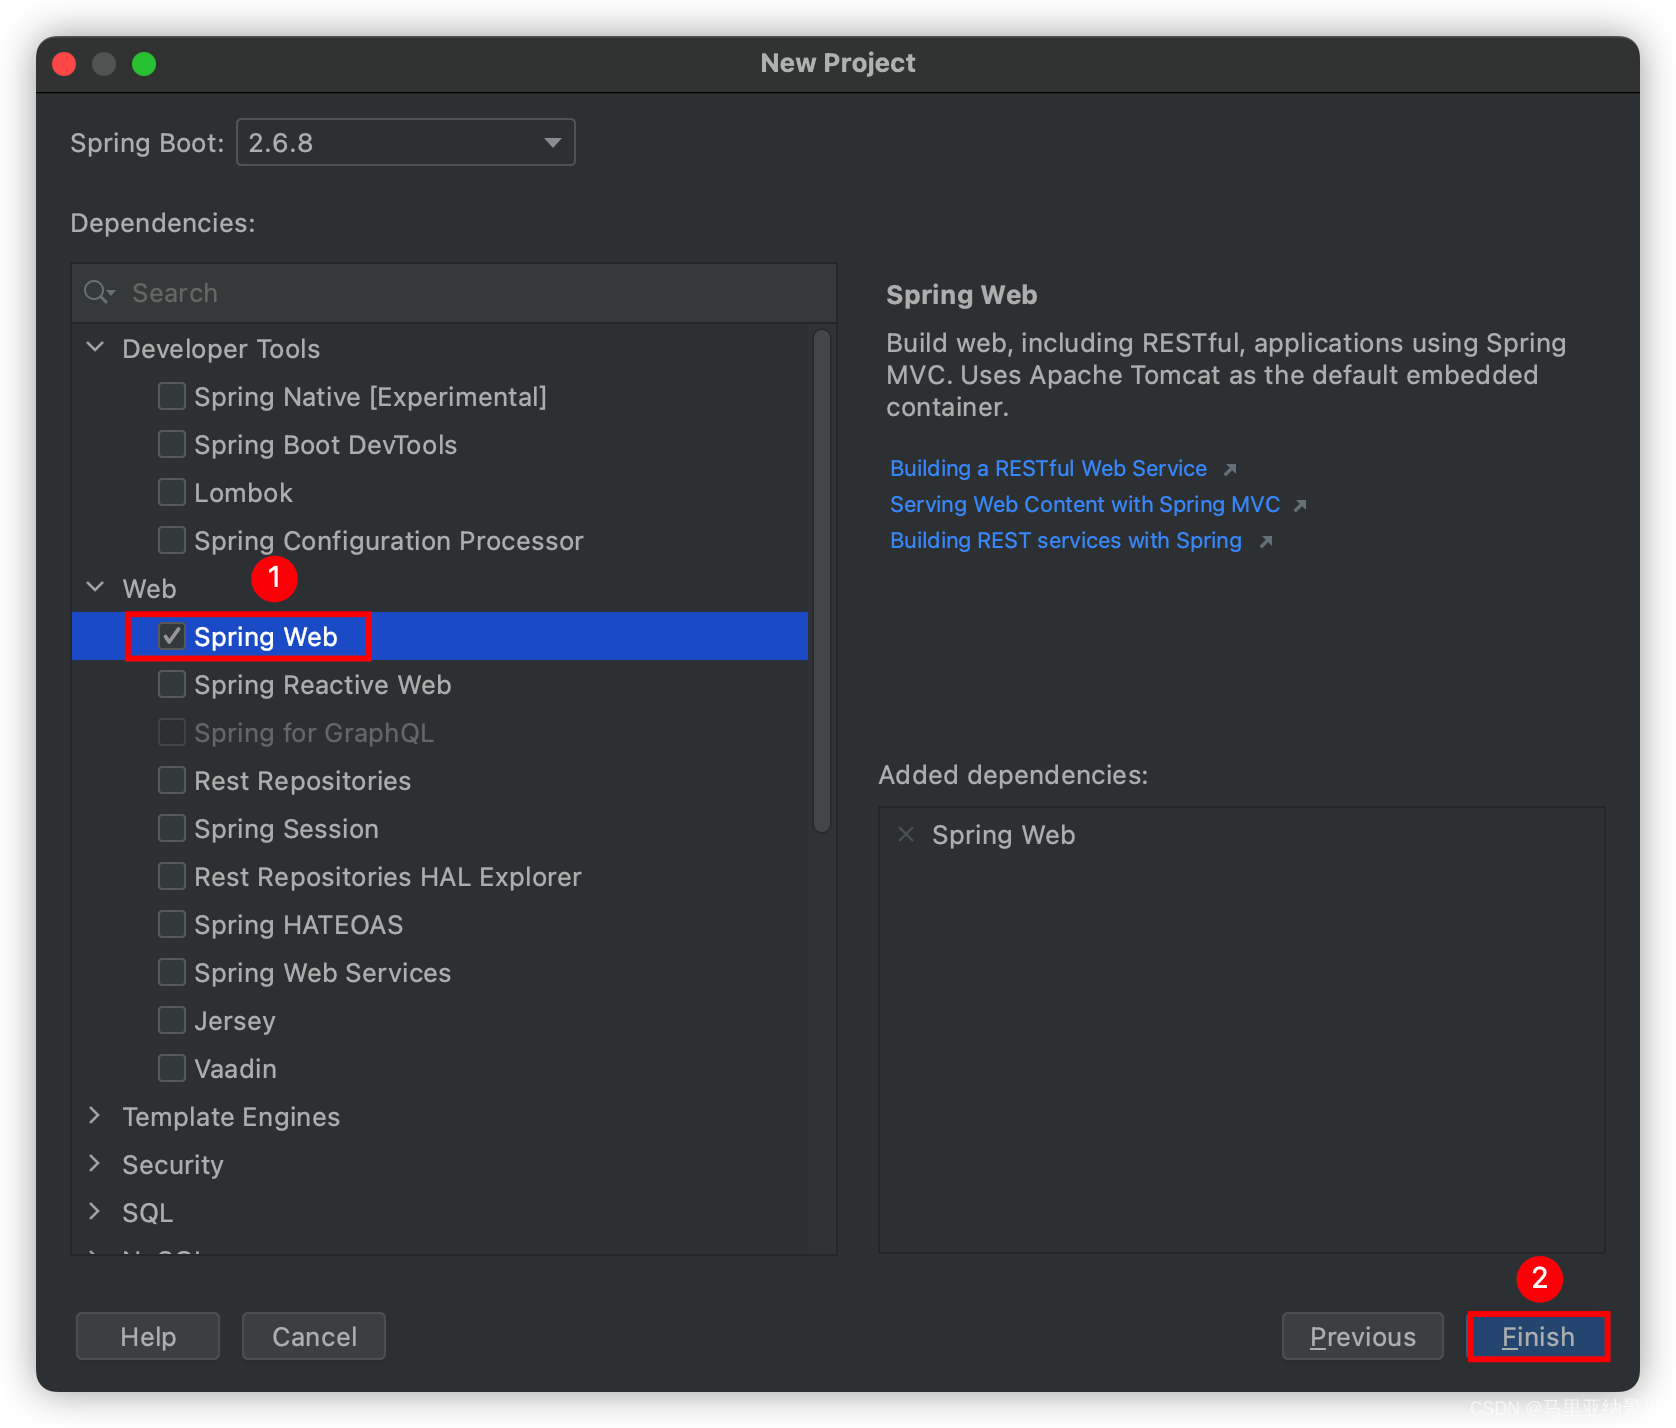Uncheck the Spring Web dependency
Viewport: 1676px width, 1428px height.
(171, 636)
